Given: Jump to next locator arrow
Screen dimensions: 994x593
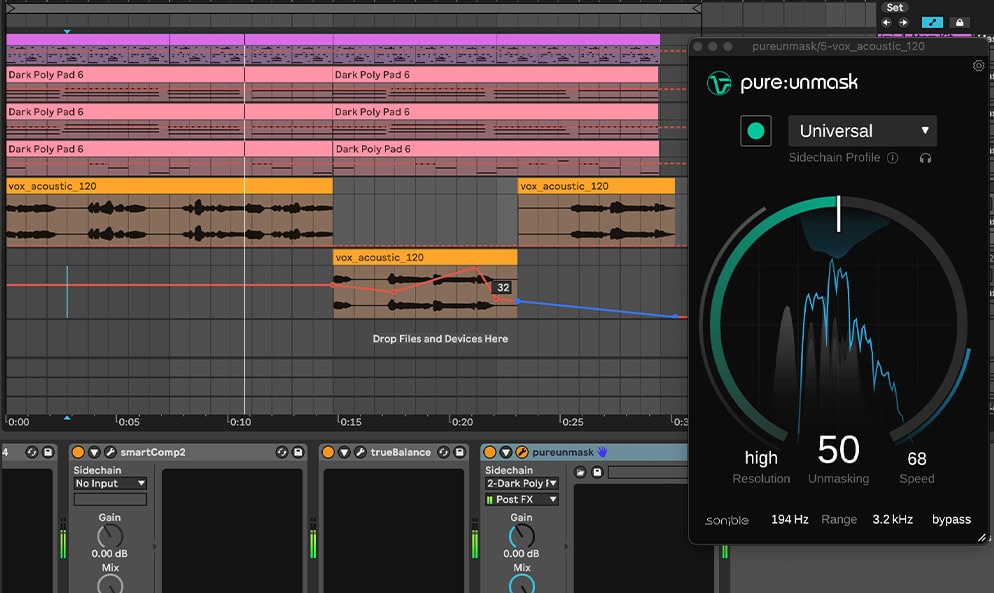Looking at the screenshot, I should pyautogui.click(x=903, y=22).
